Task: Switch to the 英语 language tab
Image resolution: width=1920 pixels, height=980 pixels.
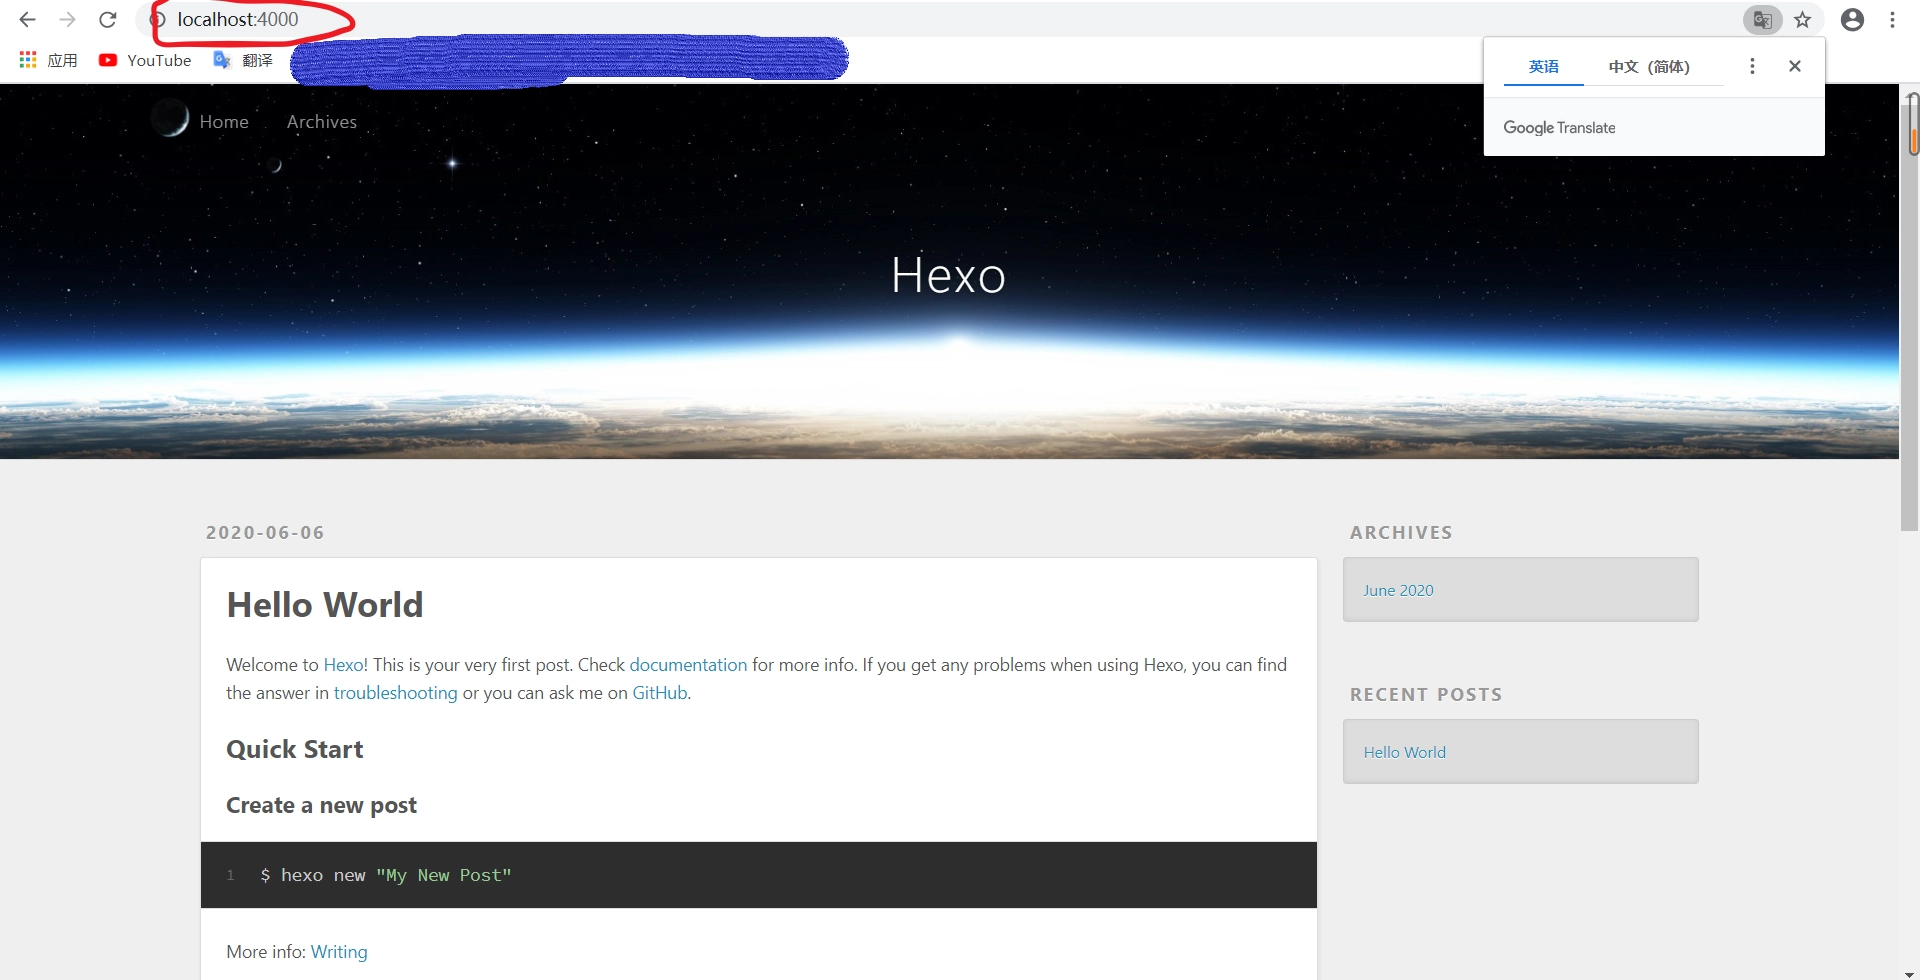Action: (x=1543, y=67)
